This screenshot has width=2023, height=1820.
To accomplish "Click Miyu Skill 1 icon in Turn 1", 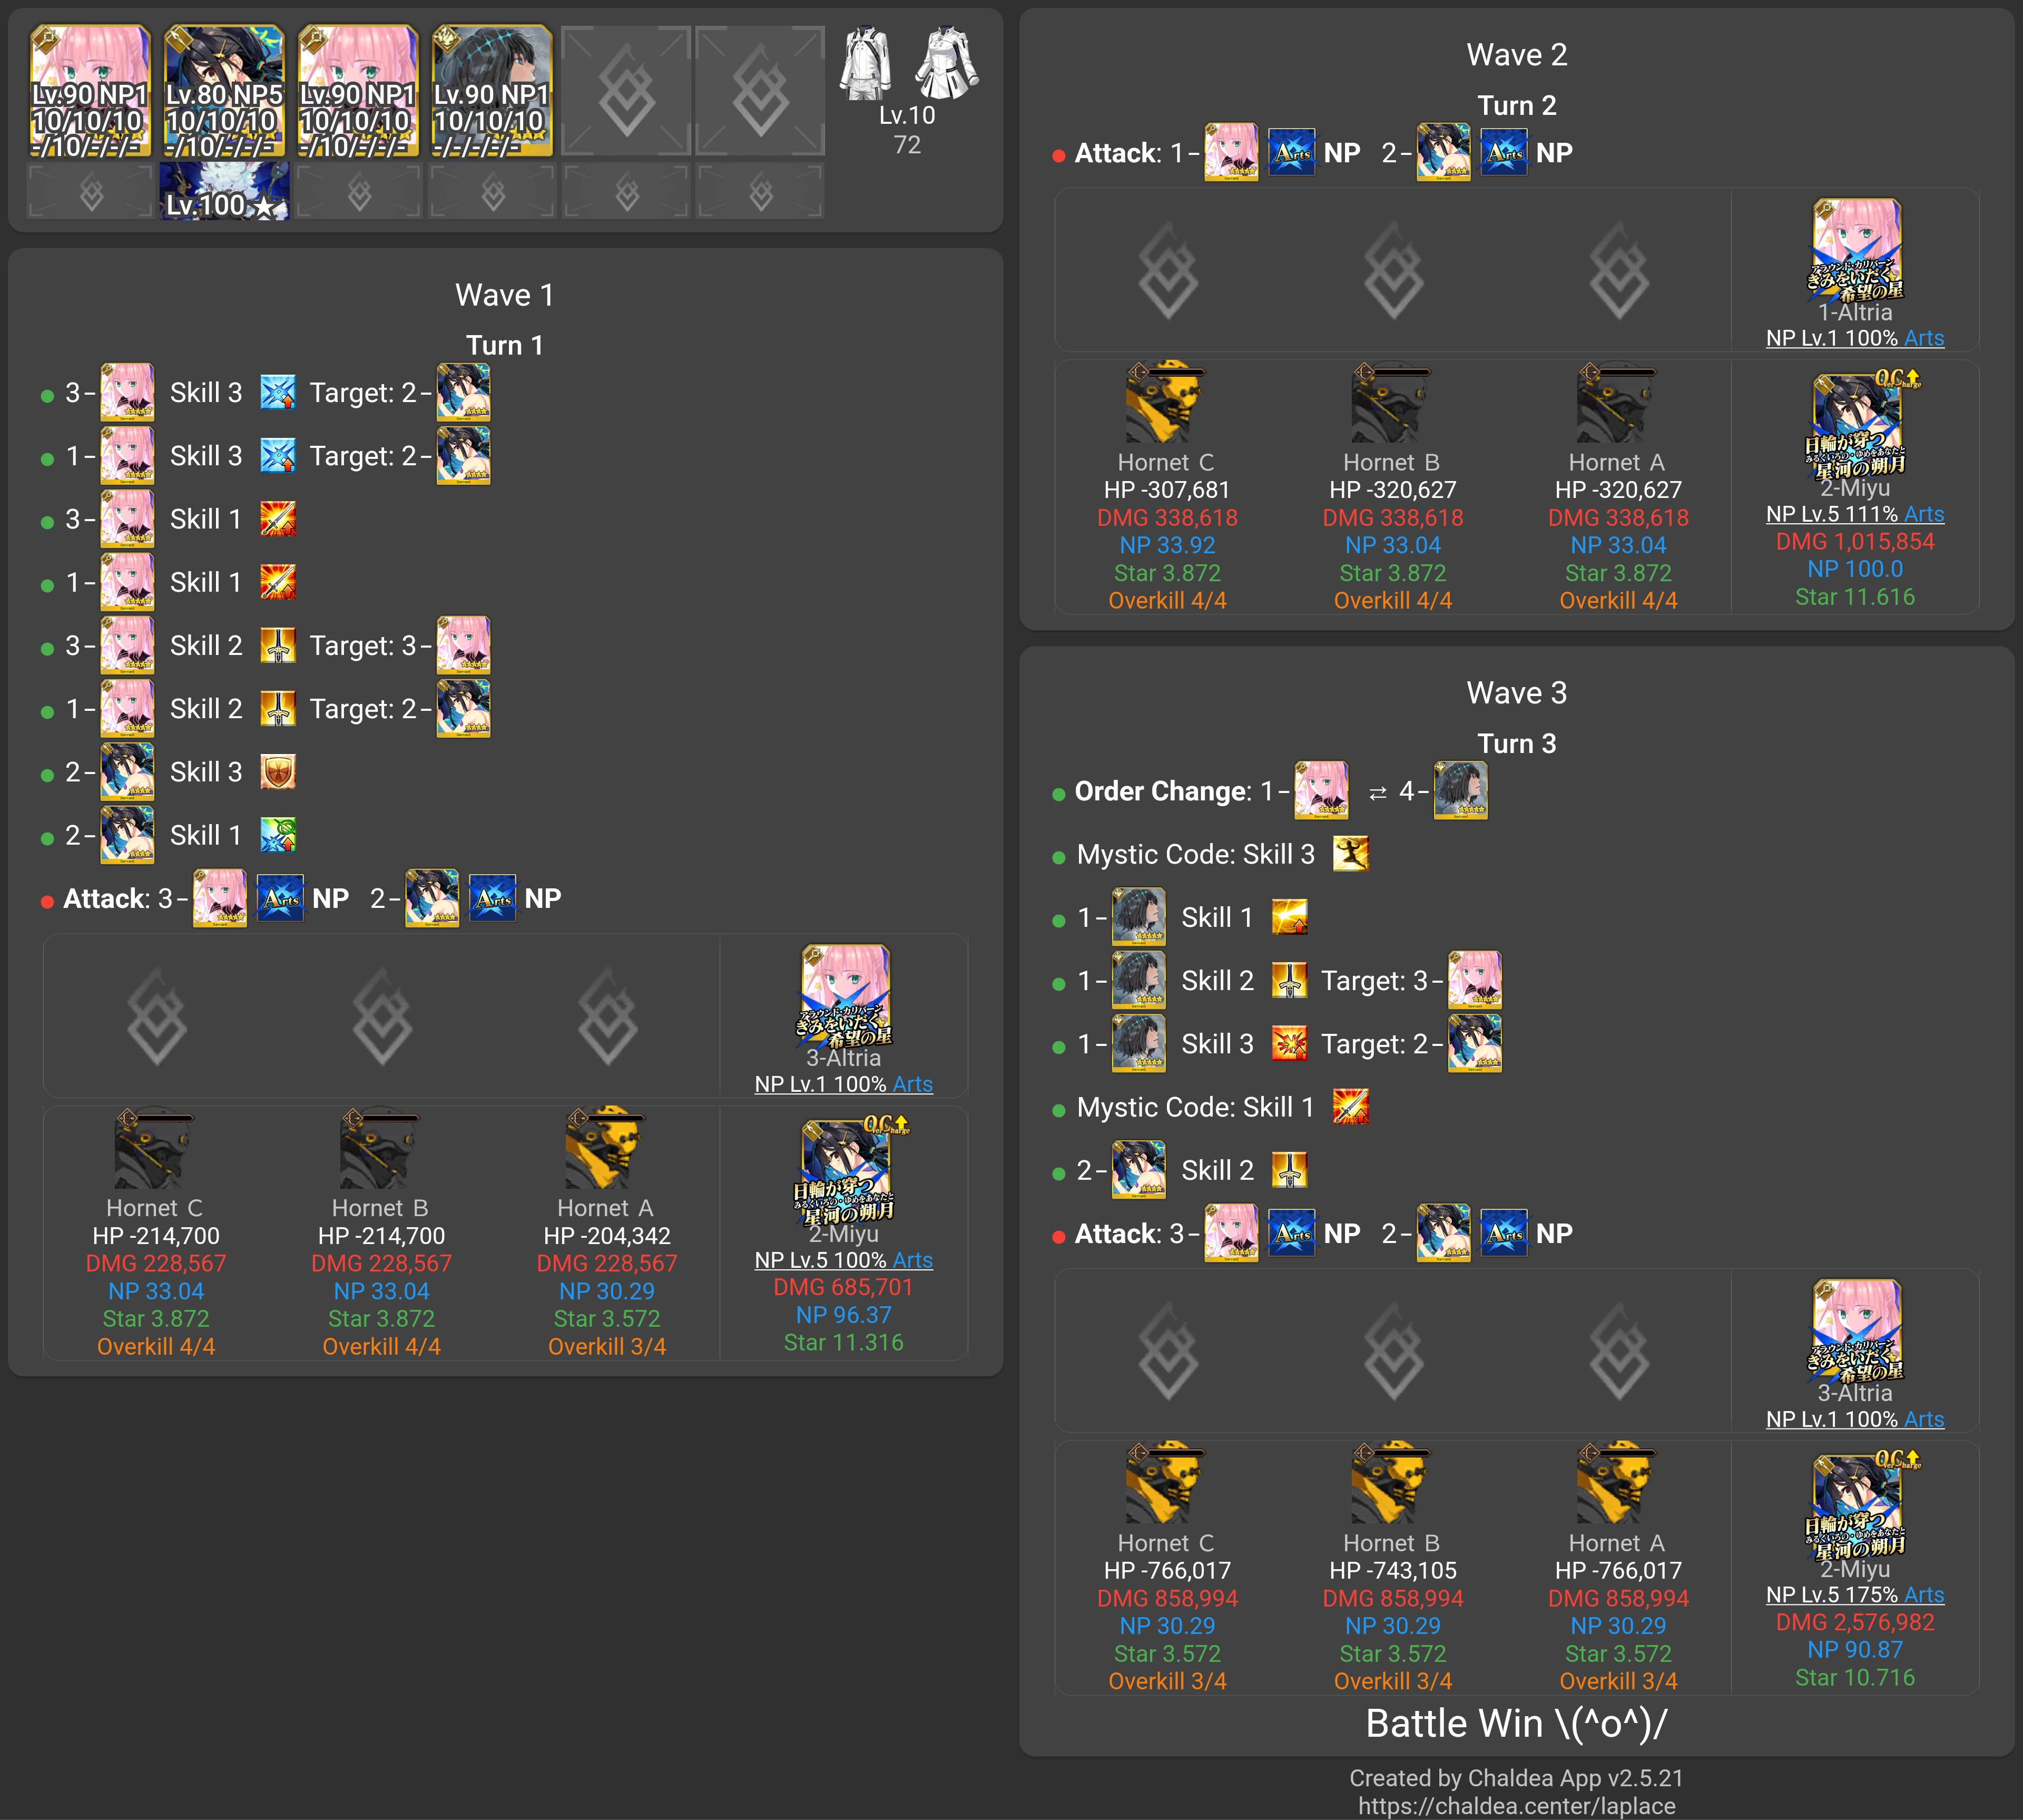I will (x=278, y=835).
